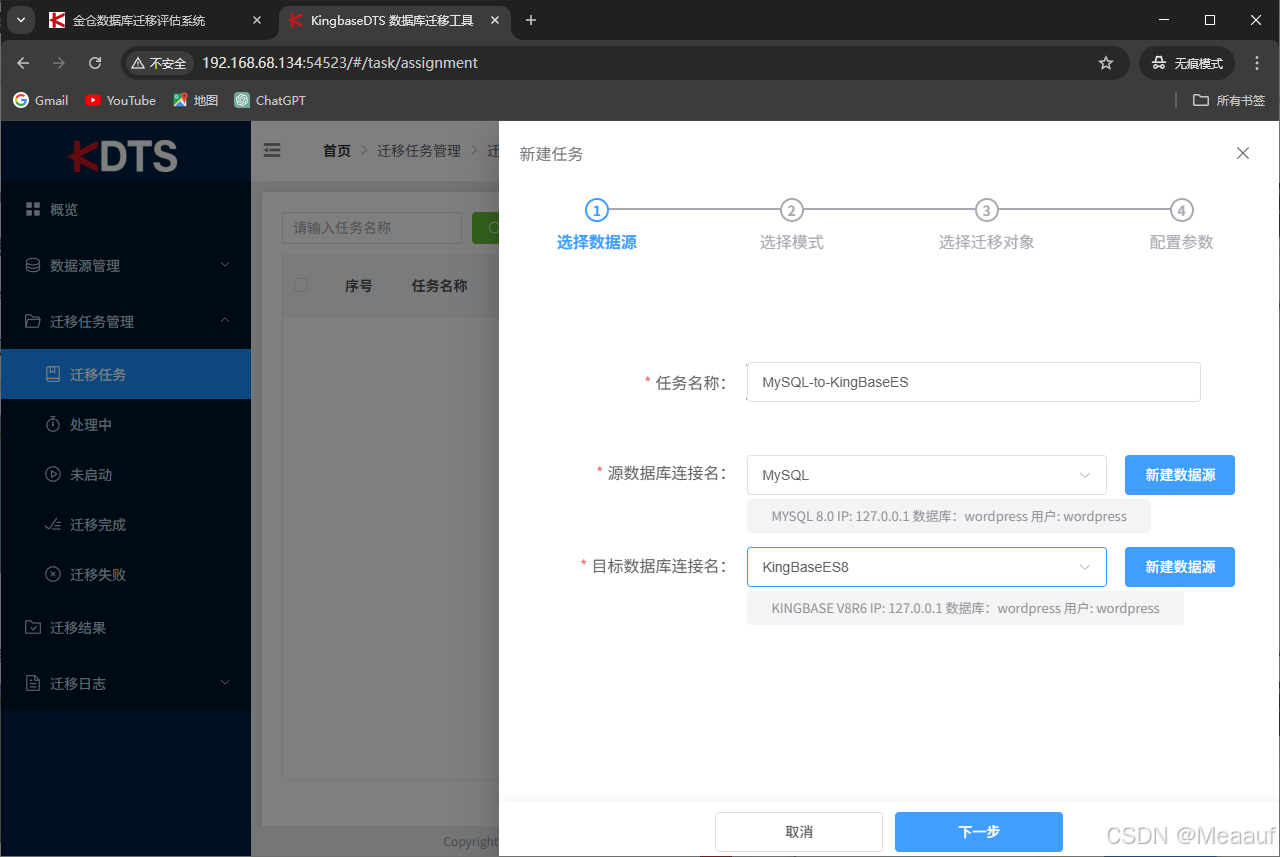Select 迁移任务 menu item
The width and height of the screenshot is (1280, 857).
point(125,374)
